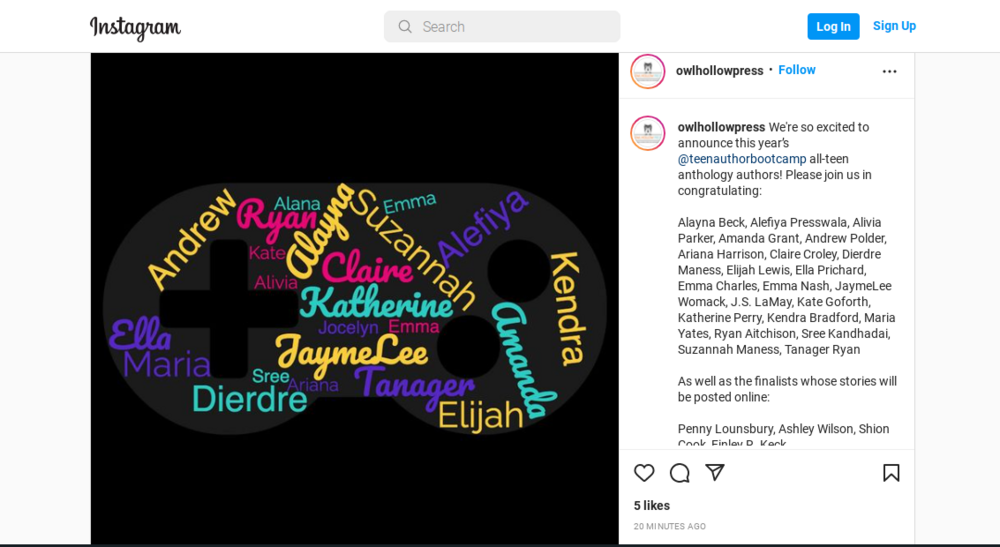Click the game controller name cloud image
This screenshot has width=1000, height=547.
point(355,298)
